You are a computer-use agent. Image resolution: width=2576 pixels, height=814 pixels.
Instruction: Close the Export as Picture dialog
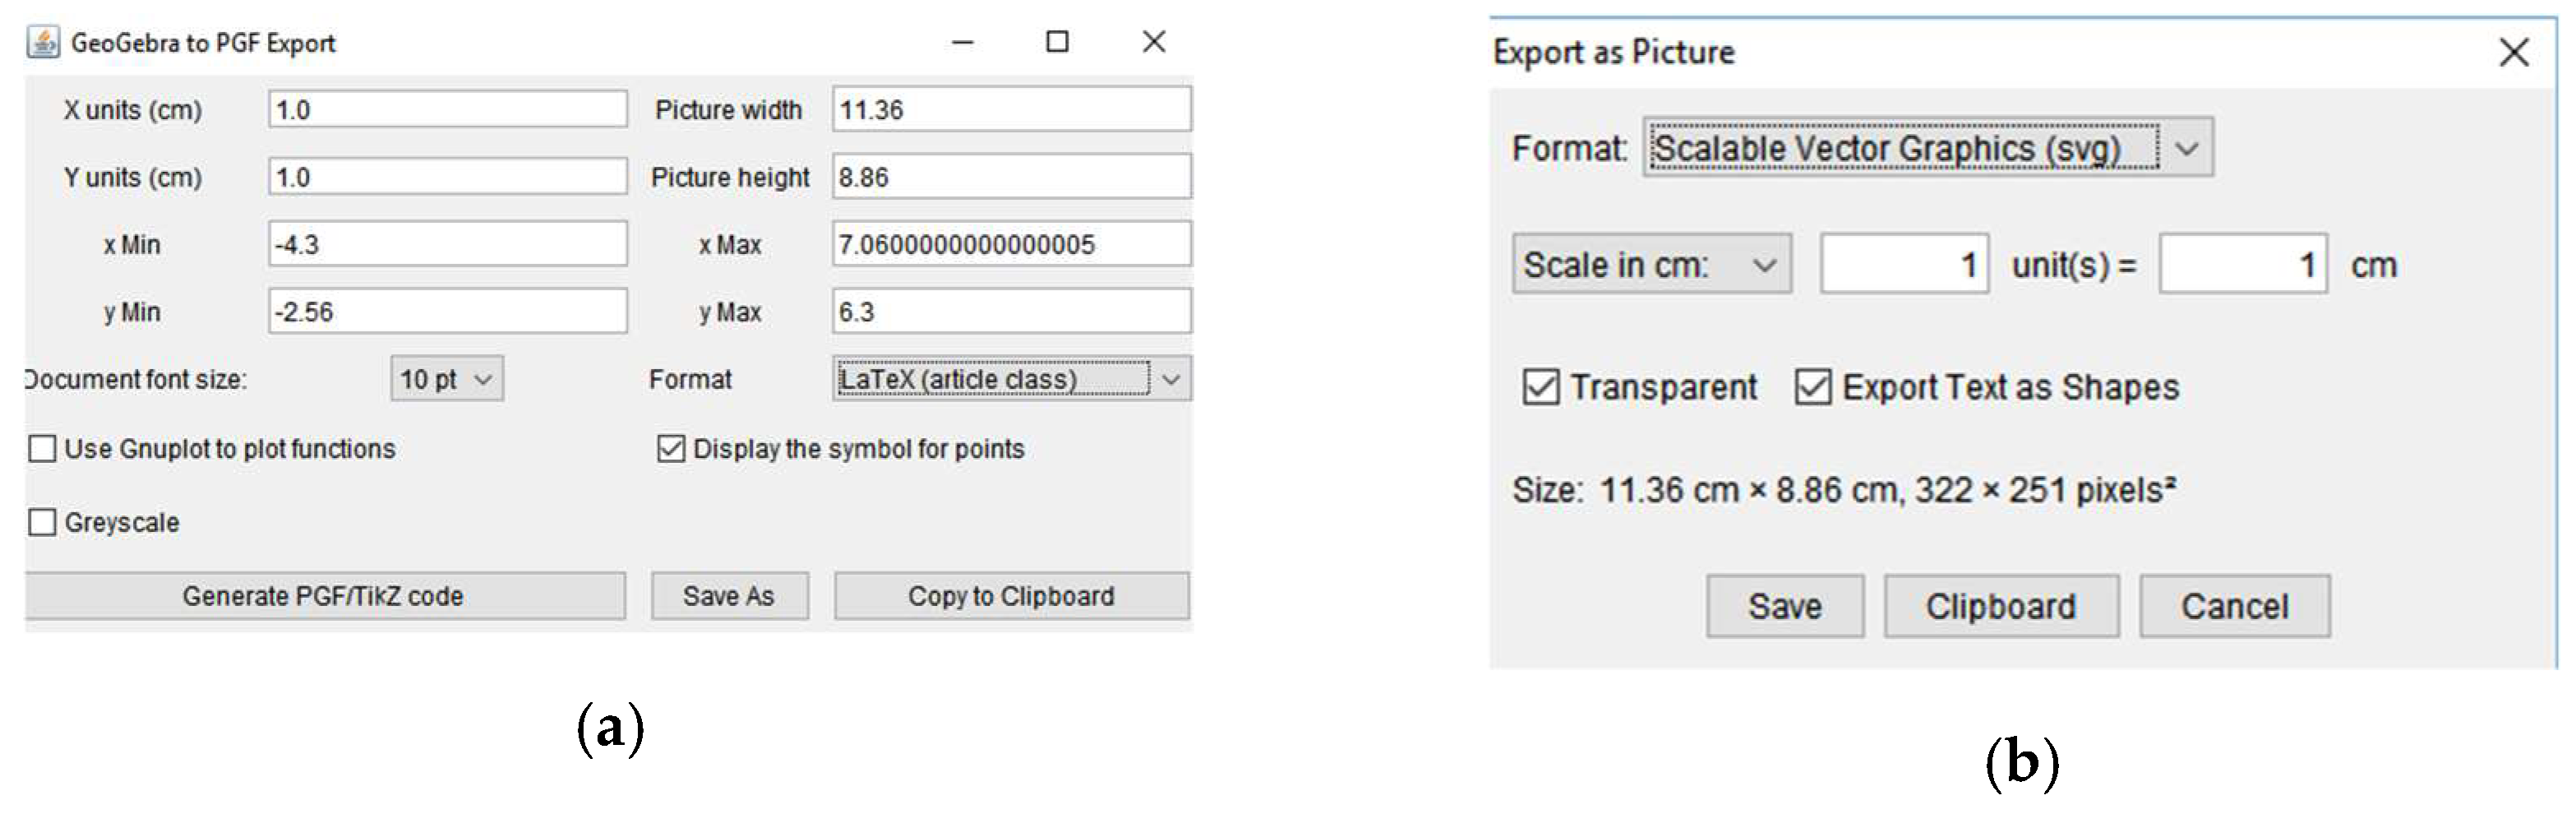coord(2513,52)
